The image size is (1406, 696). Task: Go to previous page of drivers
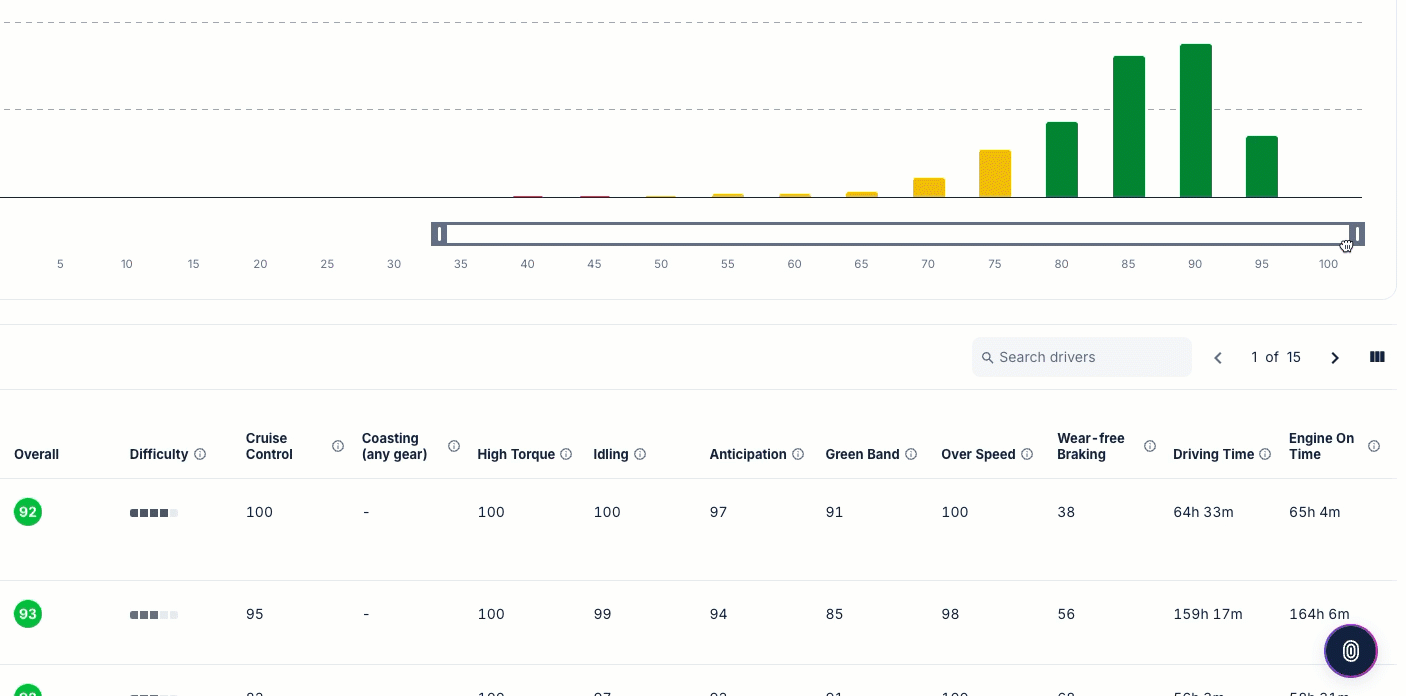click(x=1218, y=357)
